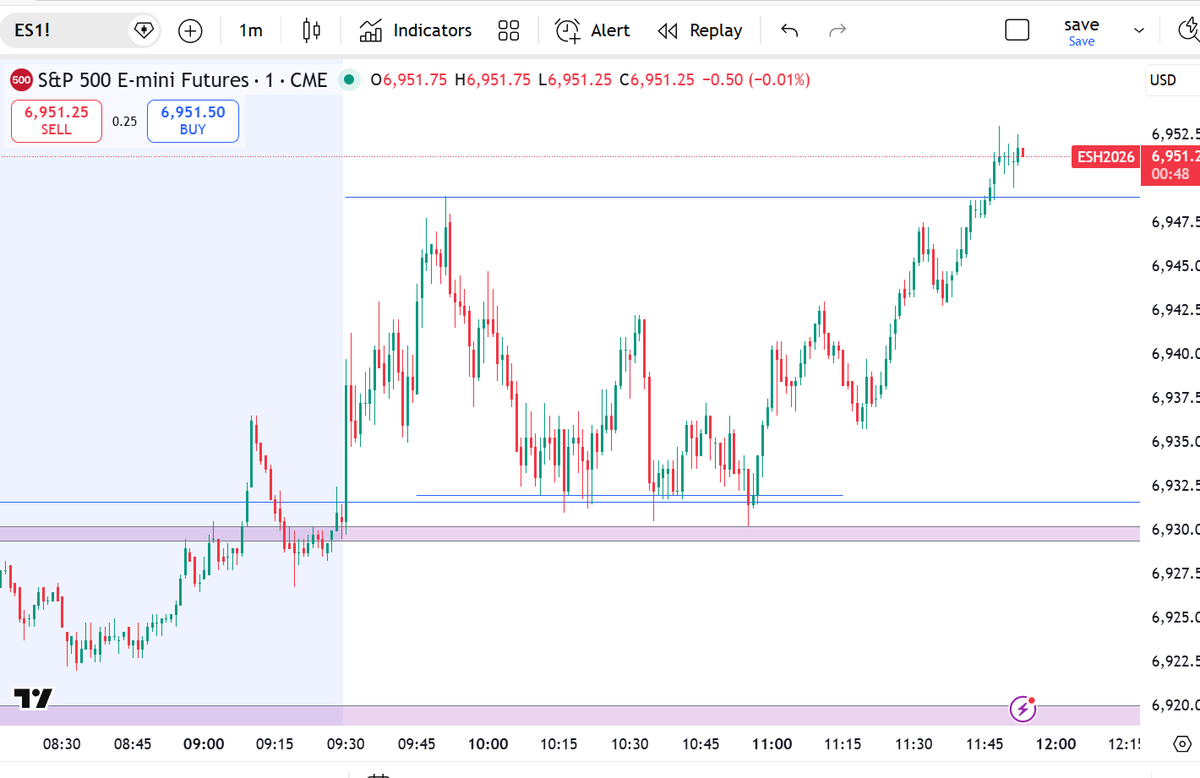Click the countdown timer 00:48 label
Viewport: 1200px width, 778px height.
click(1169, 173)
